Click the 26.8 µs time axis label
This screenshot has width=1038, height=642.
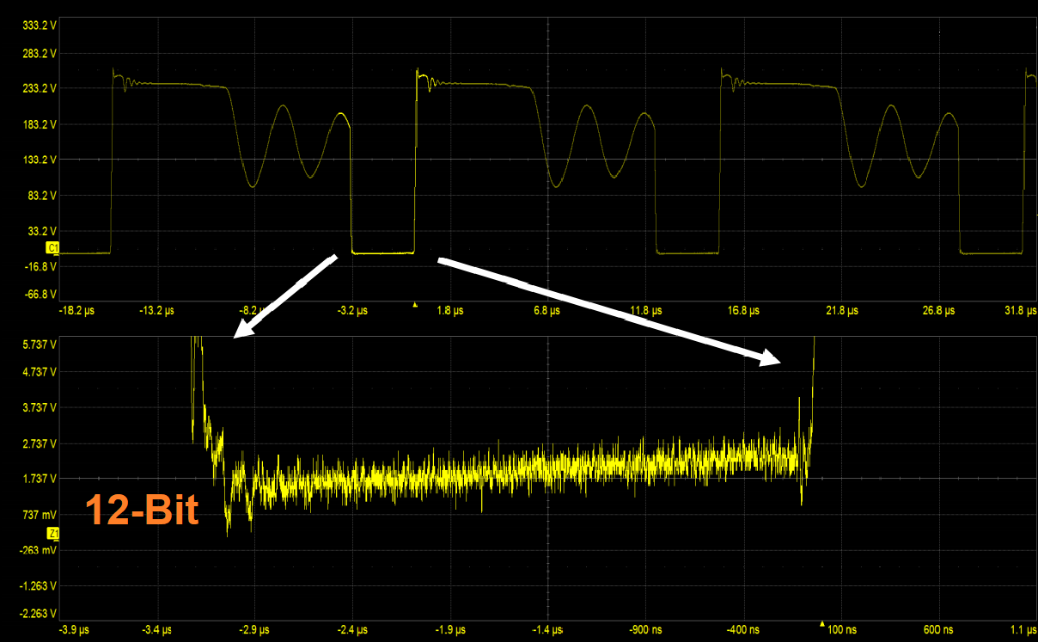pyautogui.click(x=939, y=310)
